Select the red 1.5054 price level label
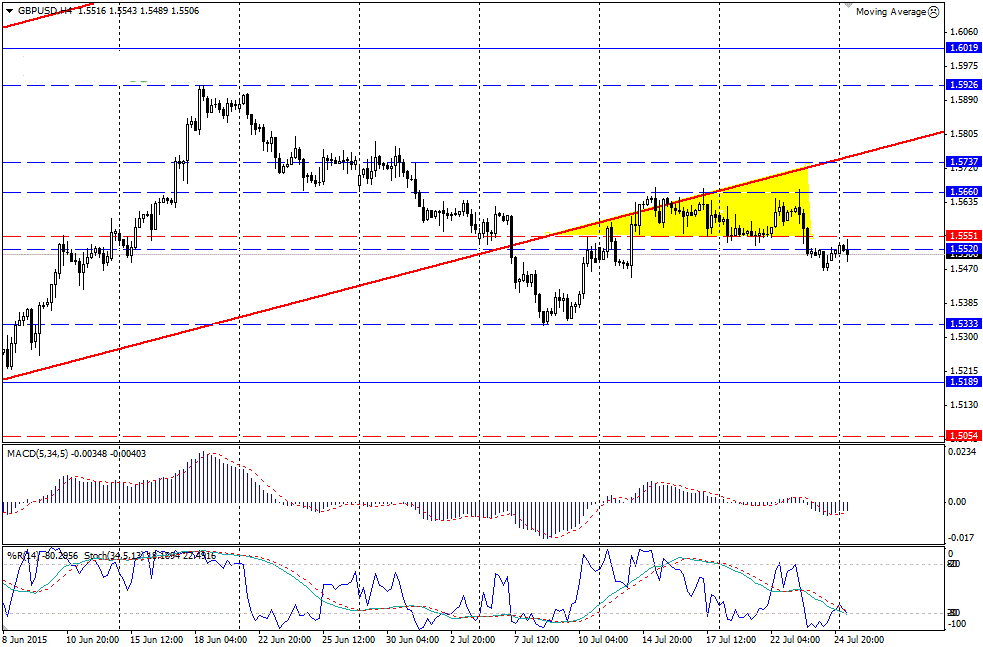This screenshot has height=647, width=983. tap(962, 436)
